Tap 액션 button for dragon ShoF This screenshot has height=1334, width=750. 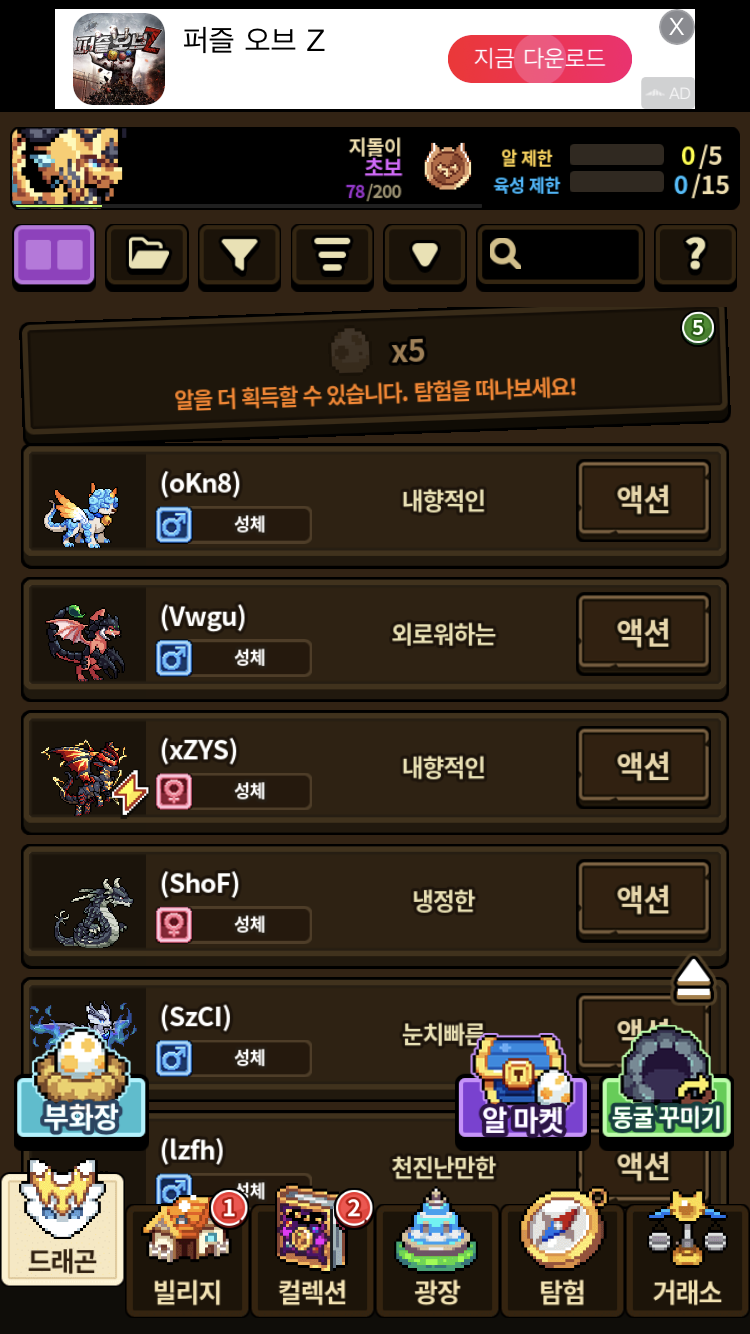(643, 899)
